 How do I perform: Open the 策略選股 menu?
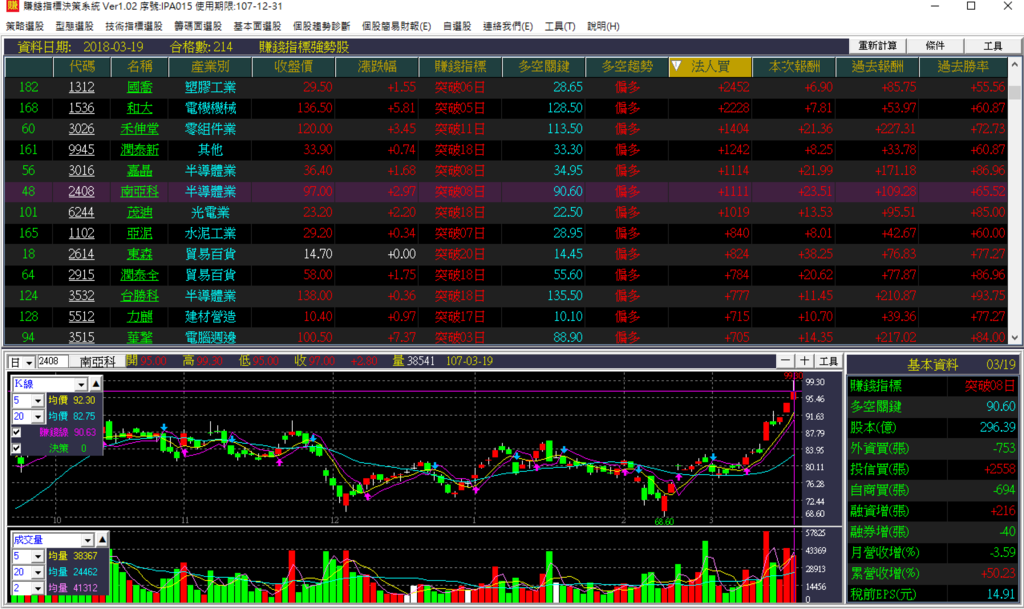coord(25,26)
